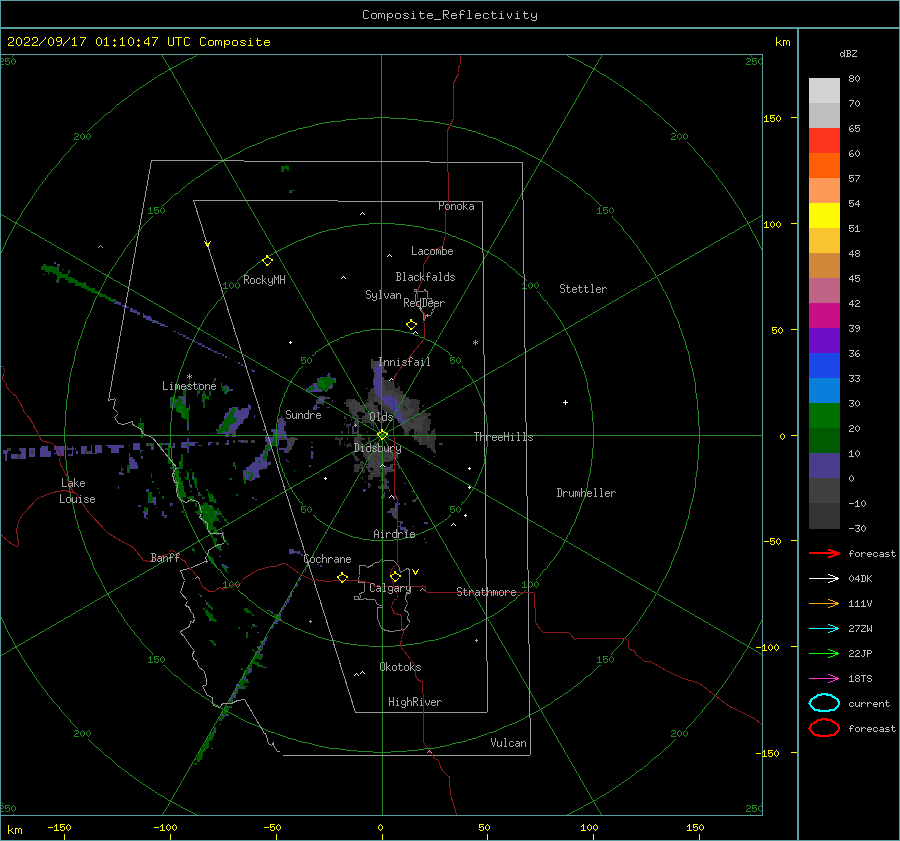This screenshot has height=841, width=900.
Task: Click the dBZ legend heading
Action: point(848,53)
